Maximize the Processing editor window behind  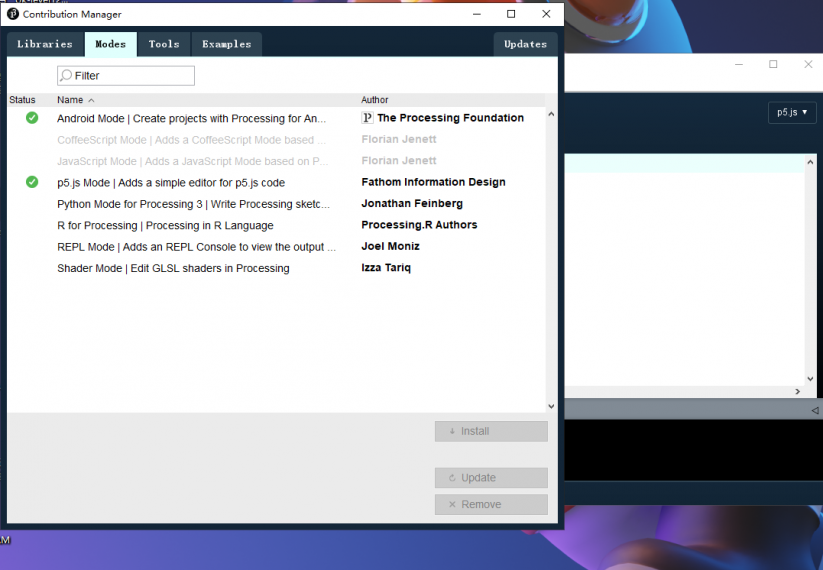coord(773,64)
